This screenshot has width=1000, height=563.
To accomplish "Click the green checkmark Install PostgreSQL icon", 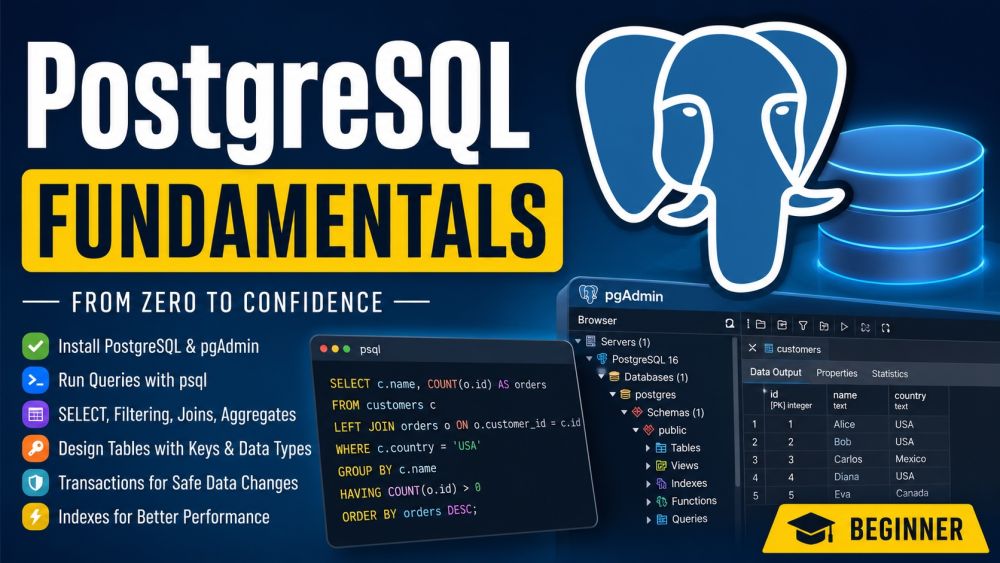I will (36, 346).
